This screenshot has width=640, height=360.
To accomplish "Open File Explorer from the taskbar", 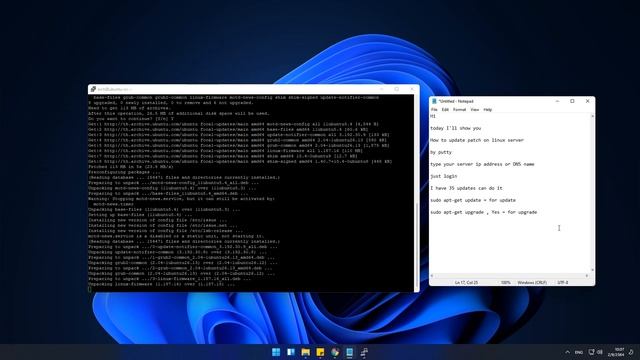I will click(x=305, y=352).
